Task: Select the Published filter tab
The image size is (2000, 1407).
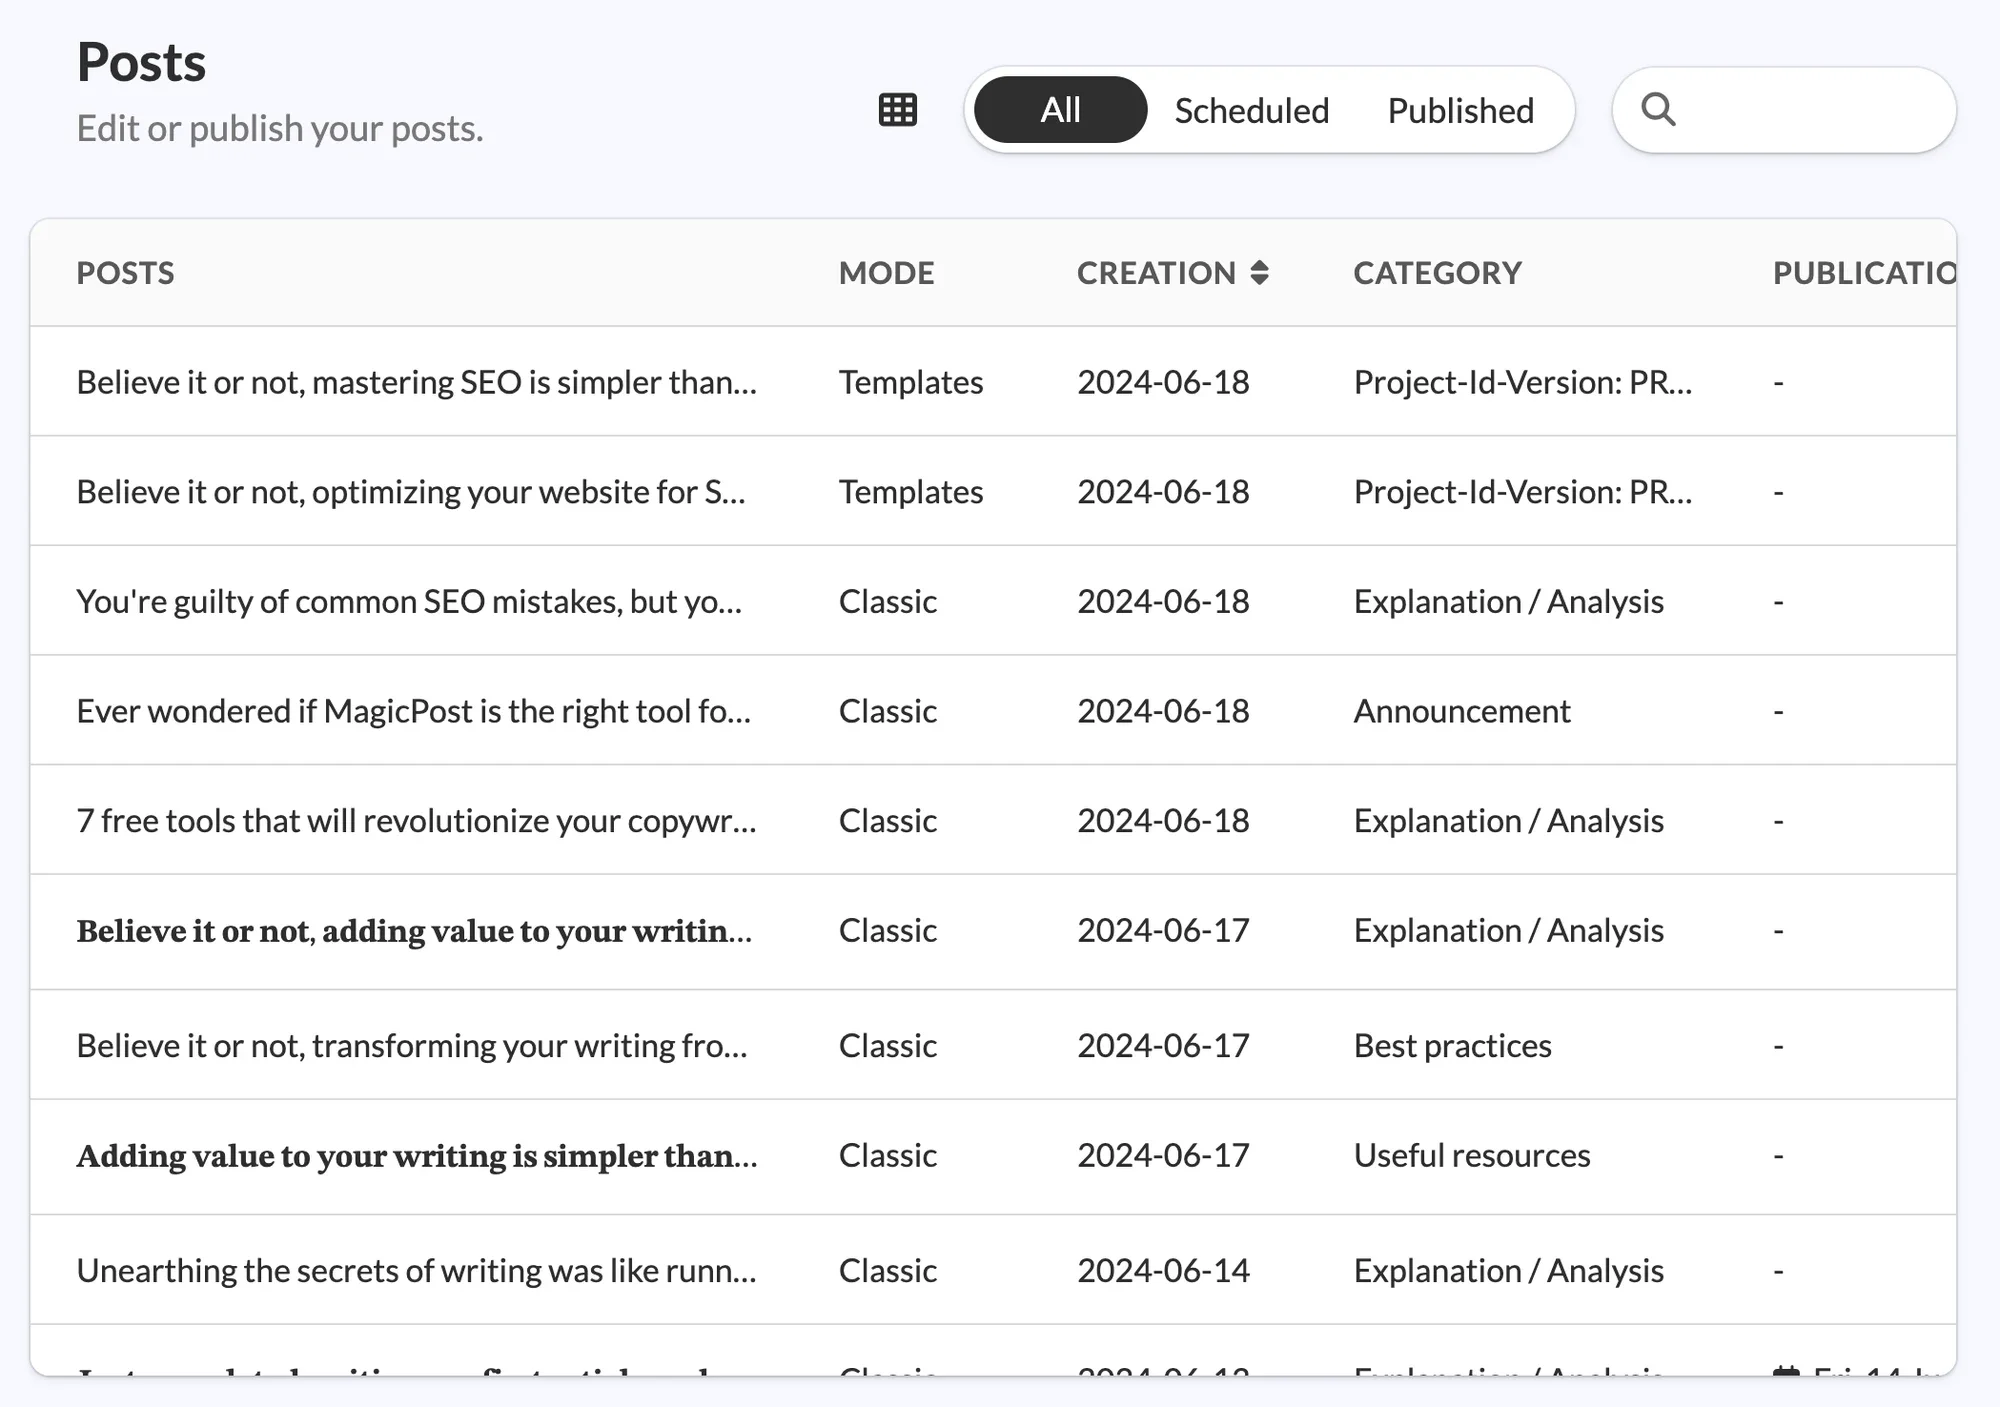Action: pos(1459,110)
